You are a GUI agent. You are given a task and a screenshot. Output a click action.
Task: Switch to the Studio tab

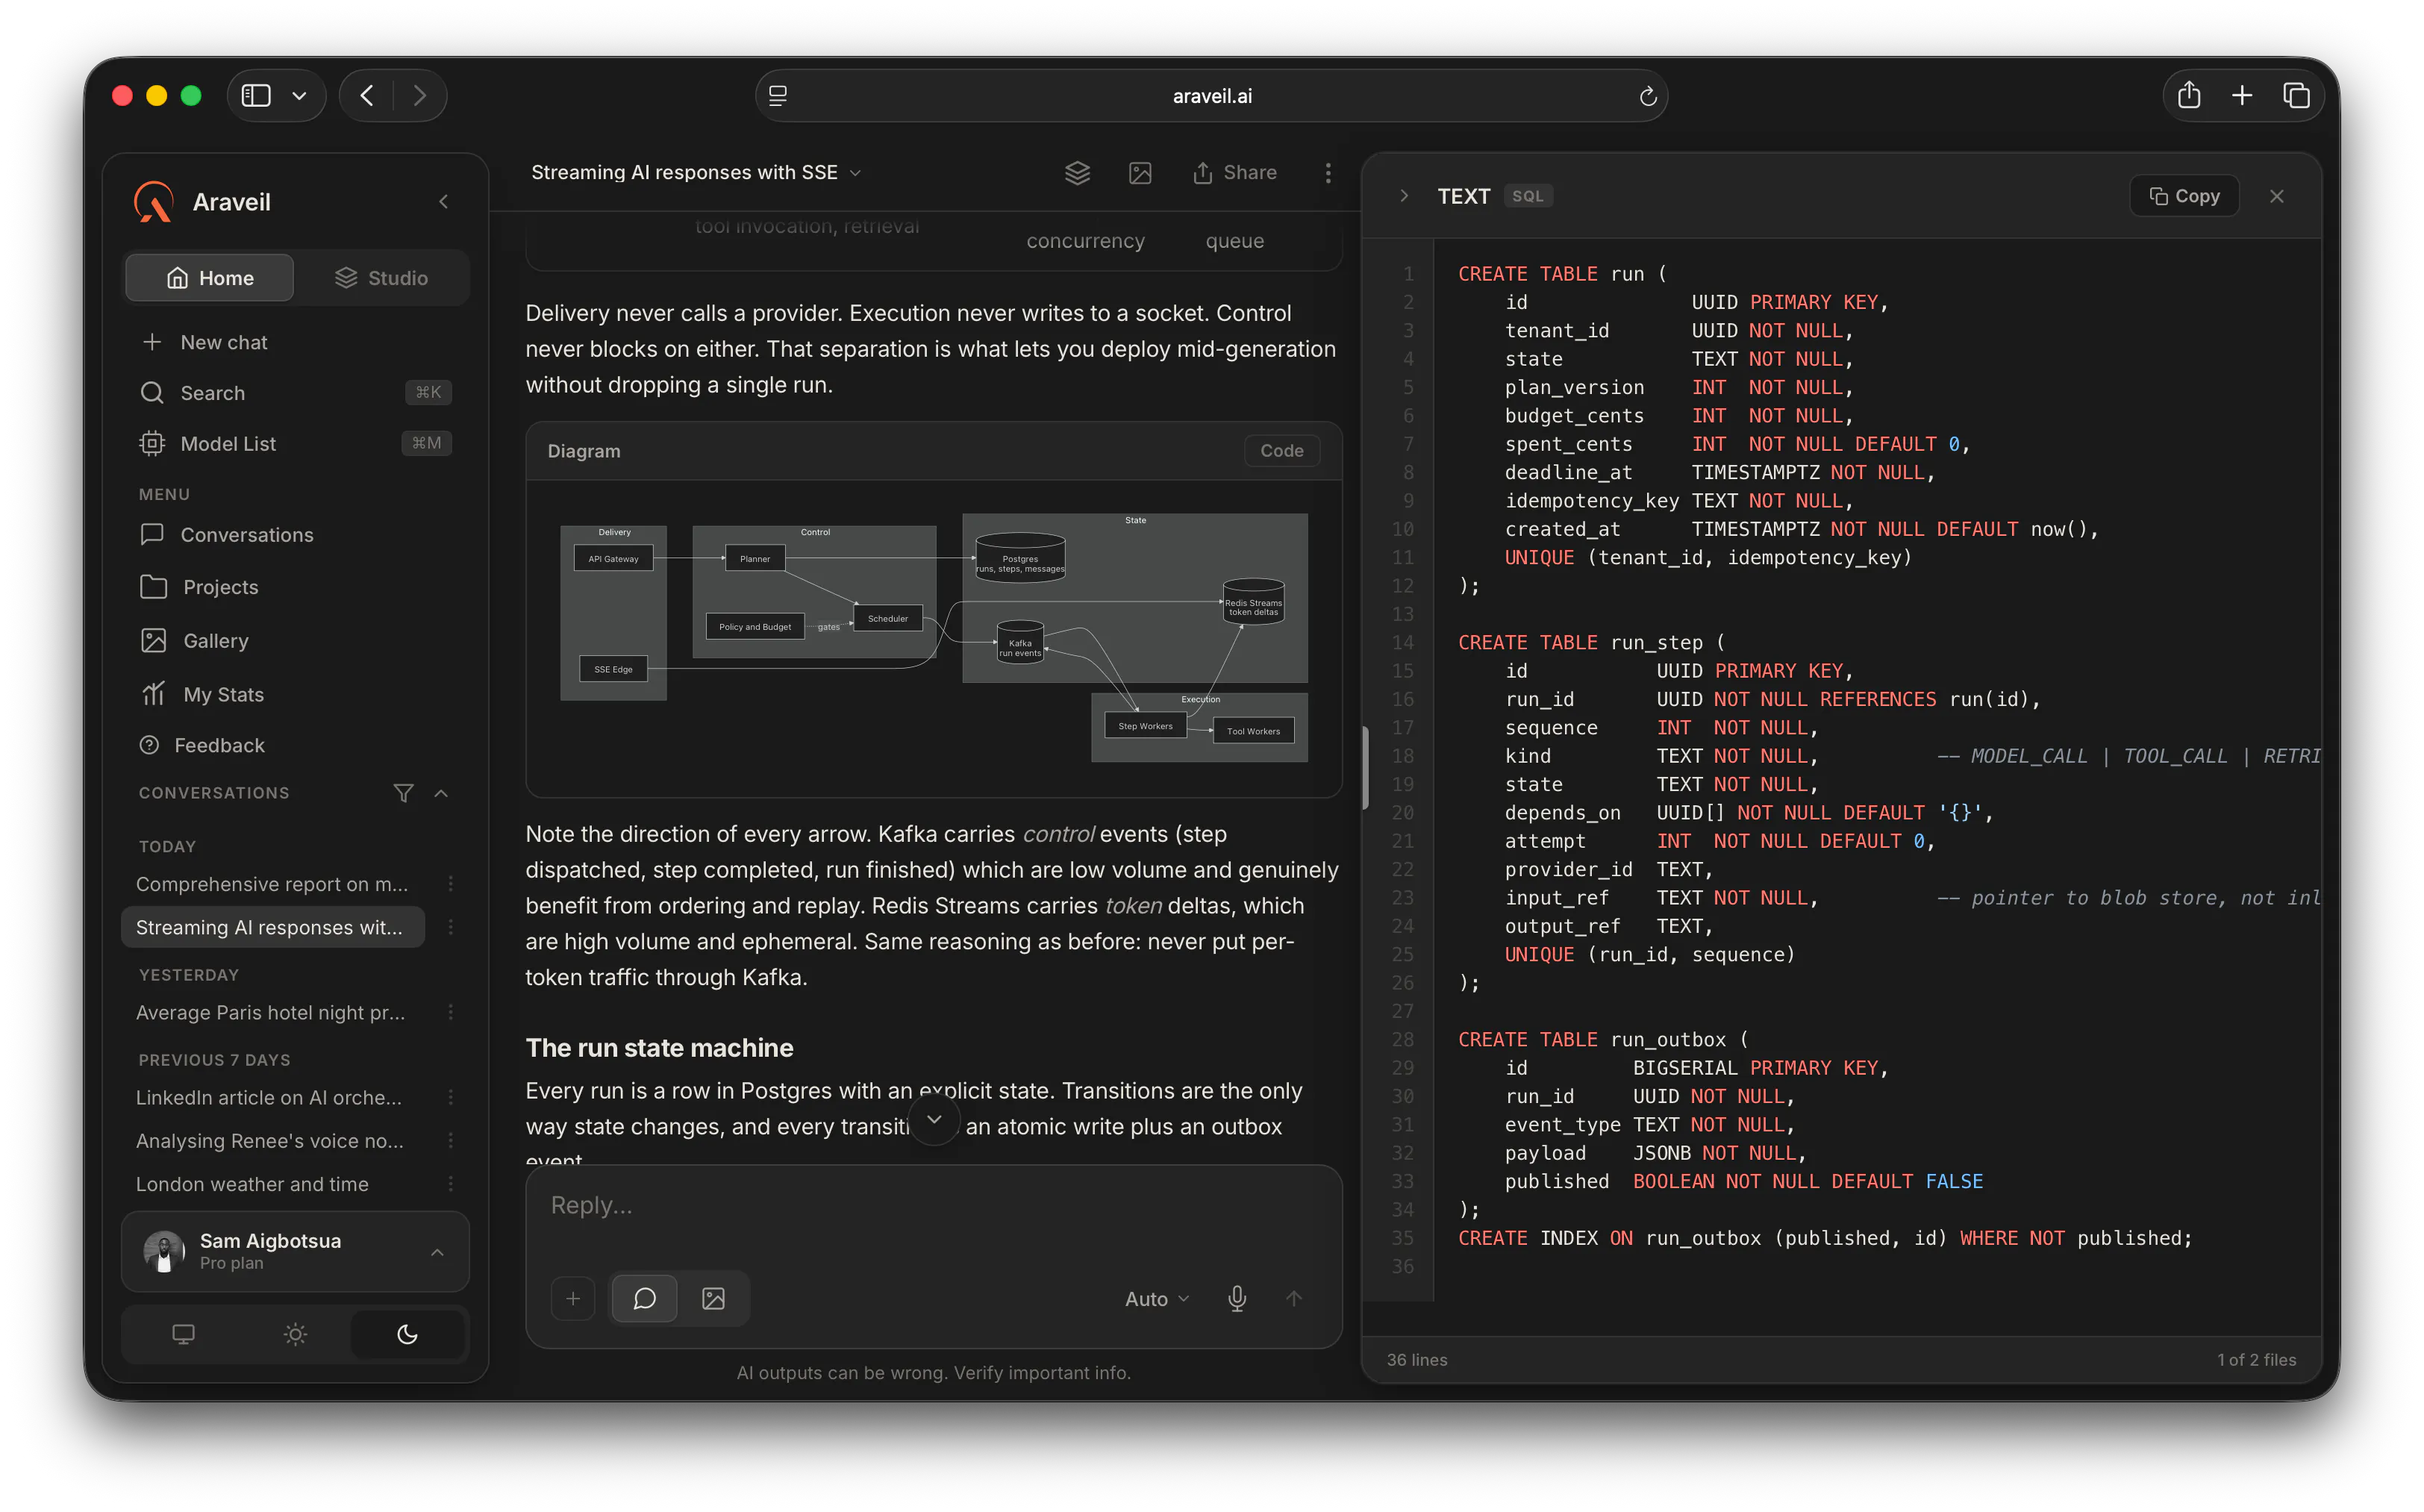[381, 278]
